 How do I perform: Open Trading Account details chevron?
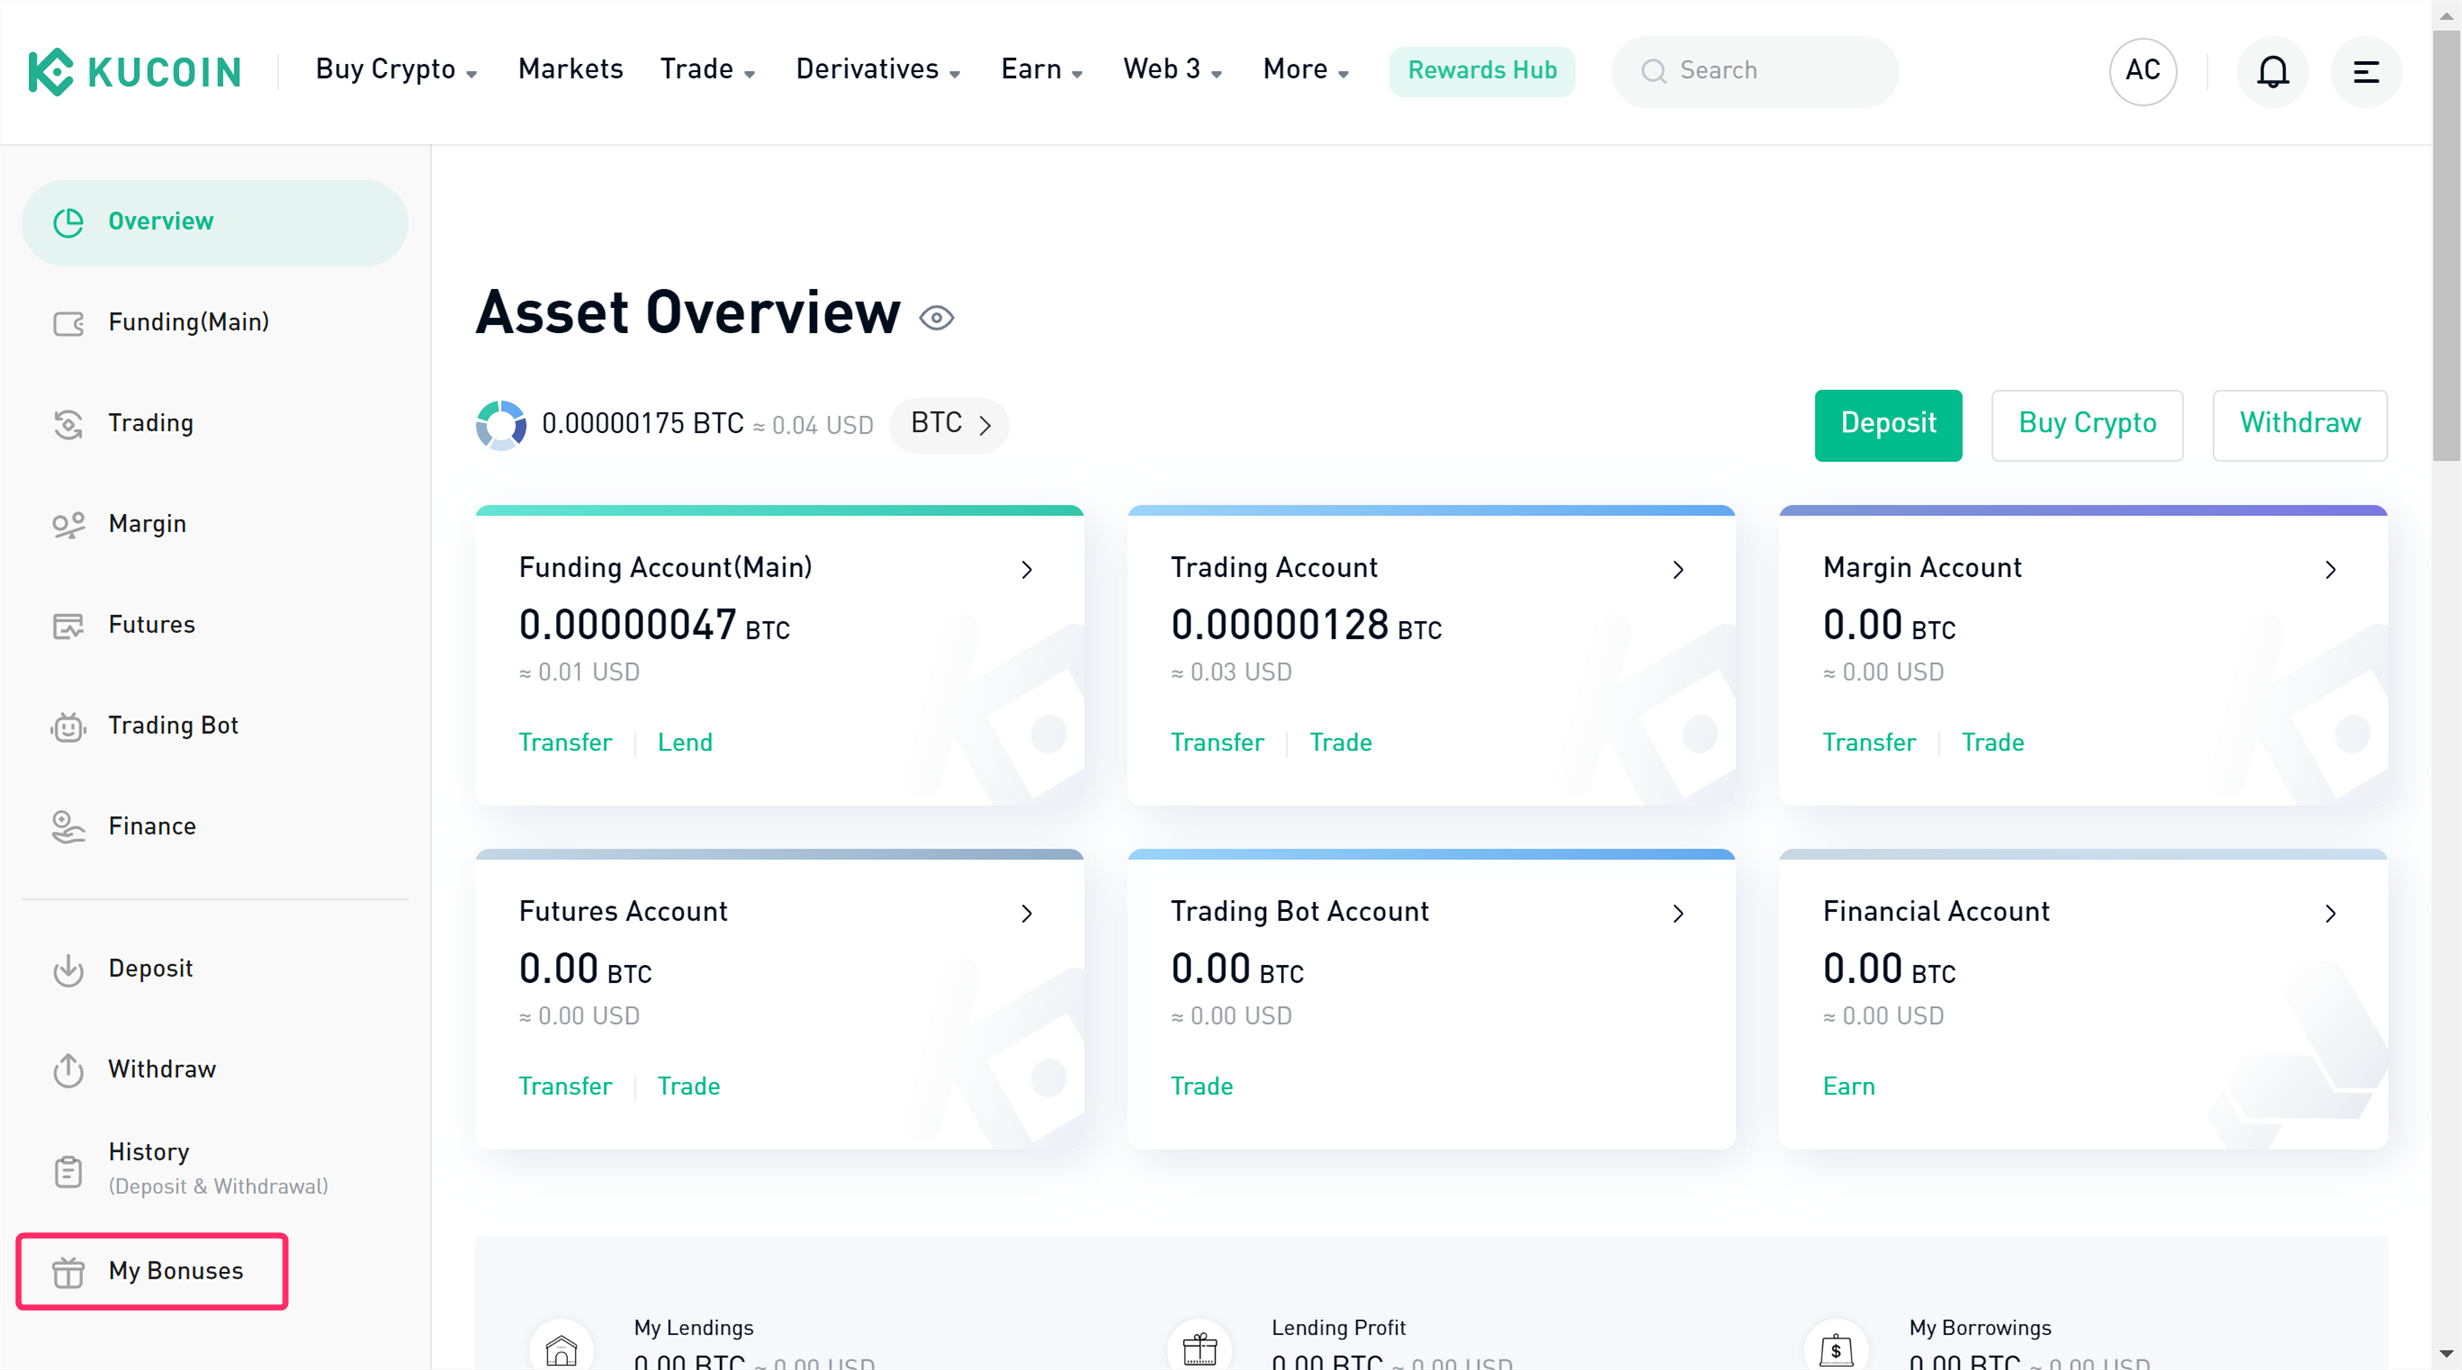click(1678, 570)
